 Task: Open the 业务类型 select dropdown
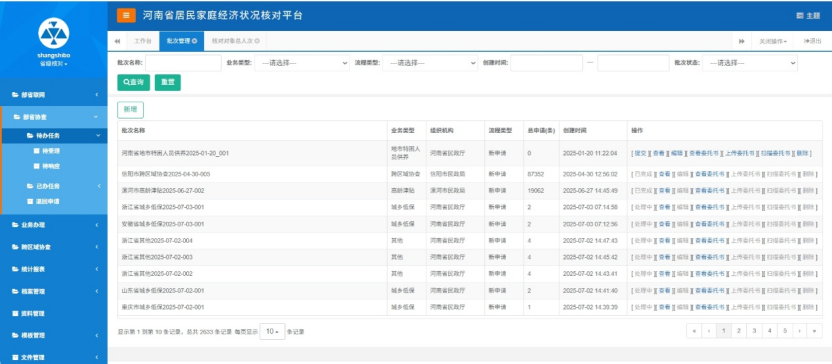pyautogui.click(x=302, y=63)
